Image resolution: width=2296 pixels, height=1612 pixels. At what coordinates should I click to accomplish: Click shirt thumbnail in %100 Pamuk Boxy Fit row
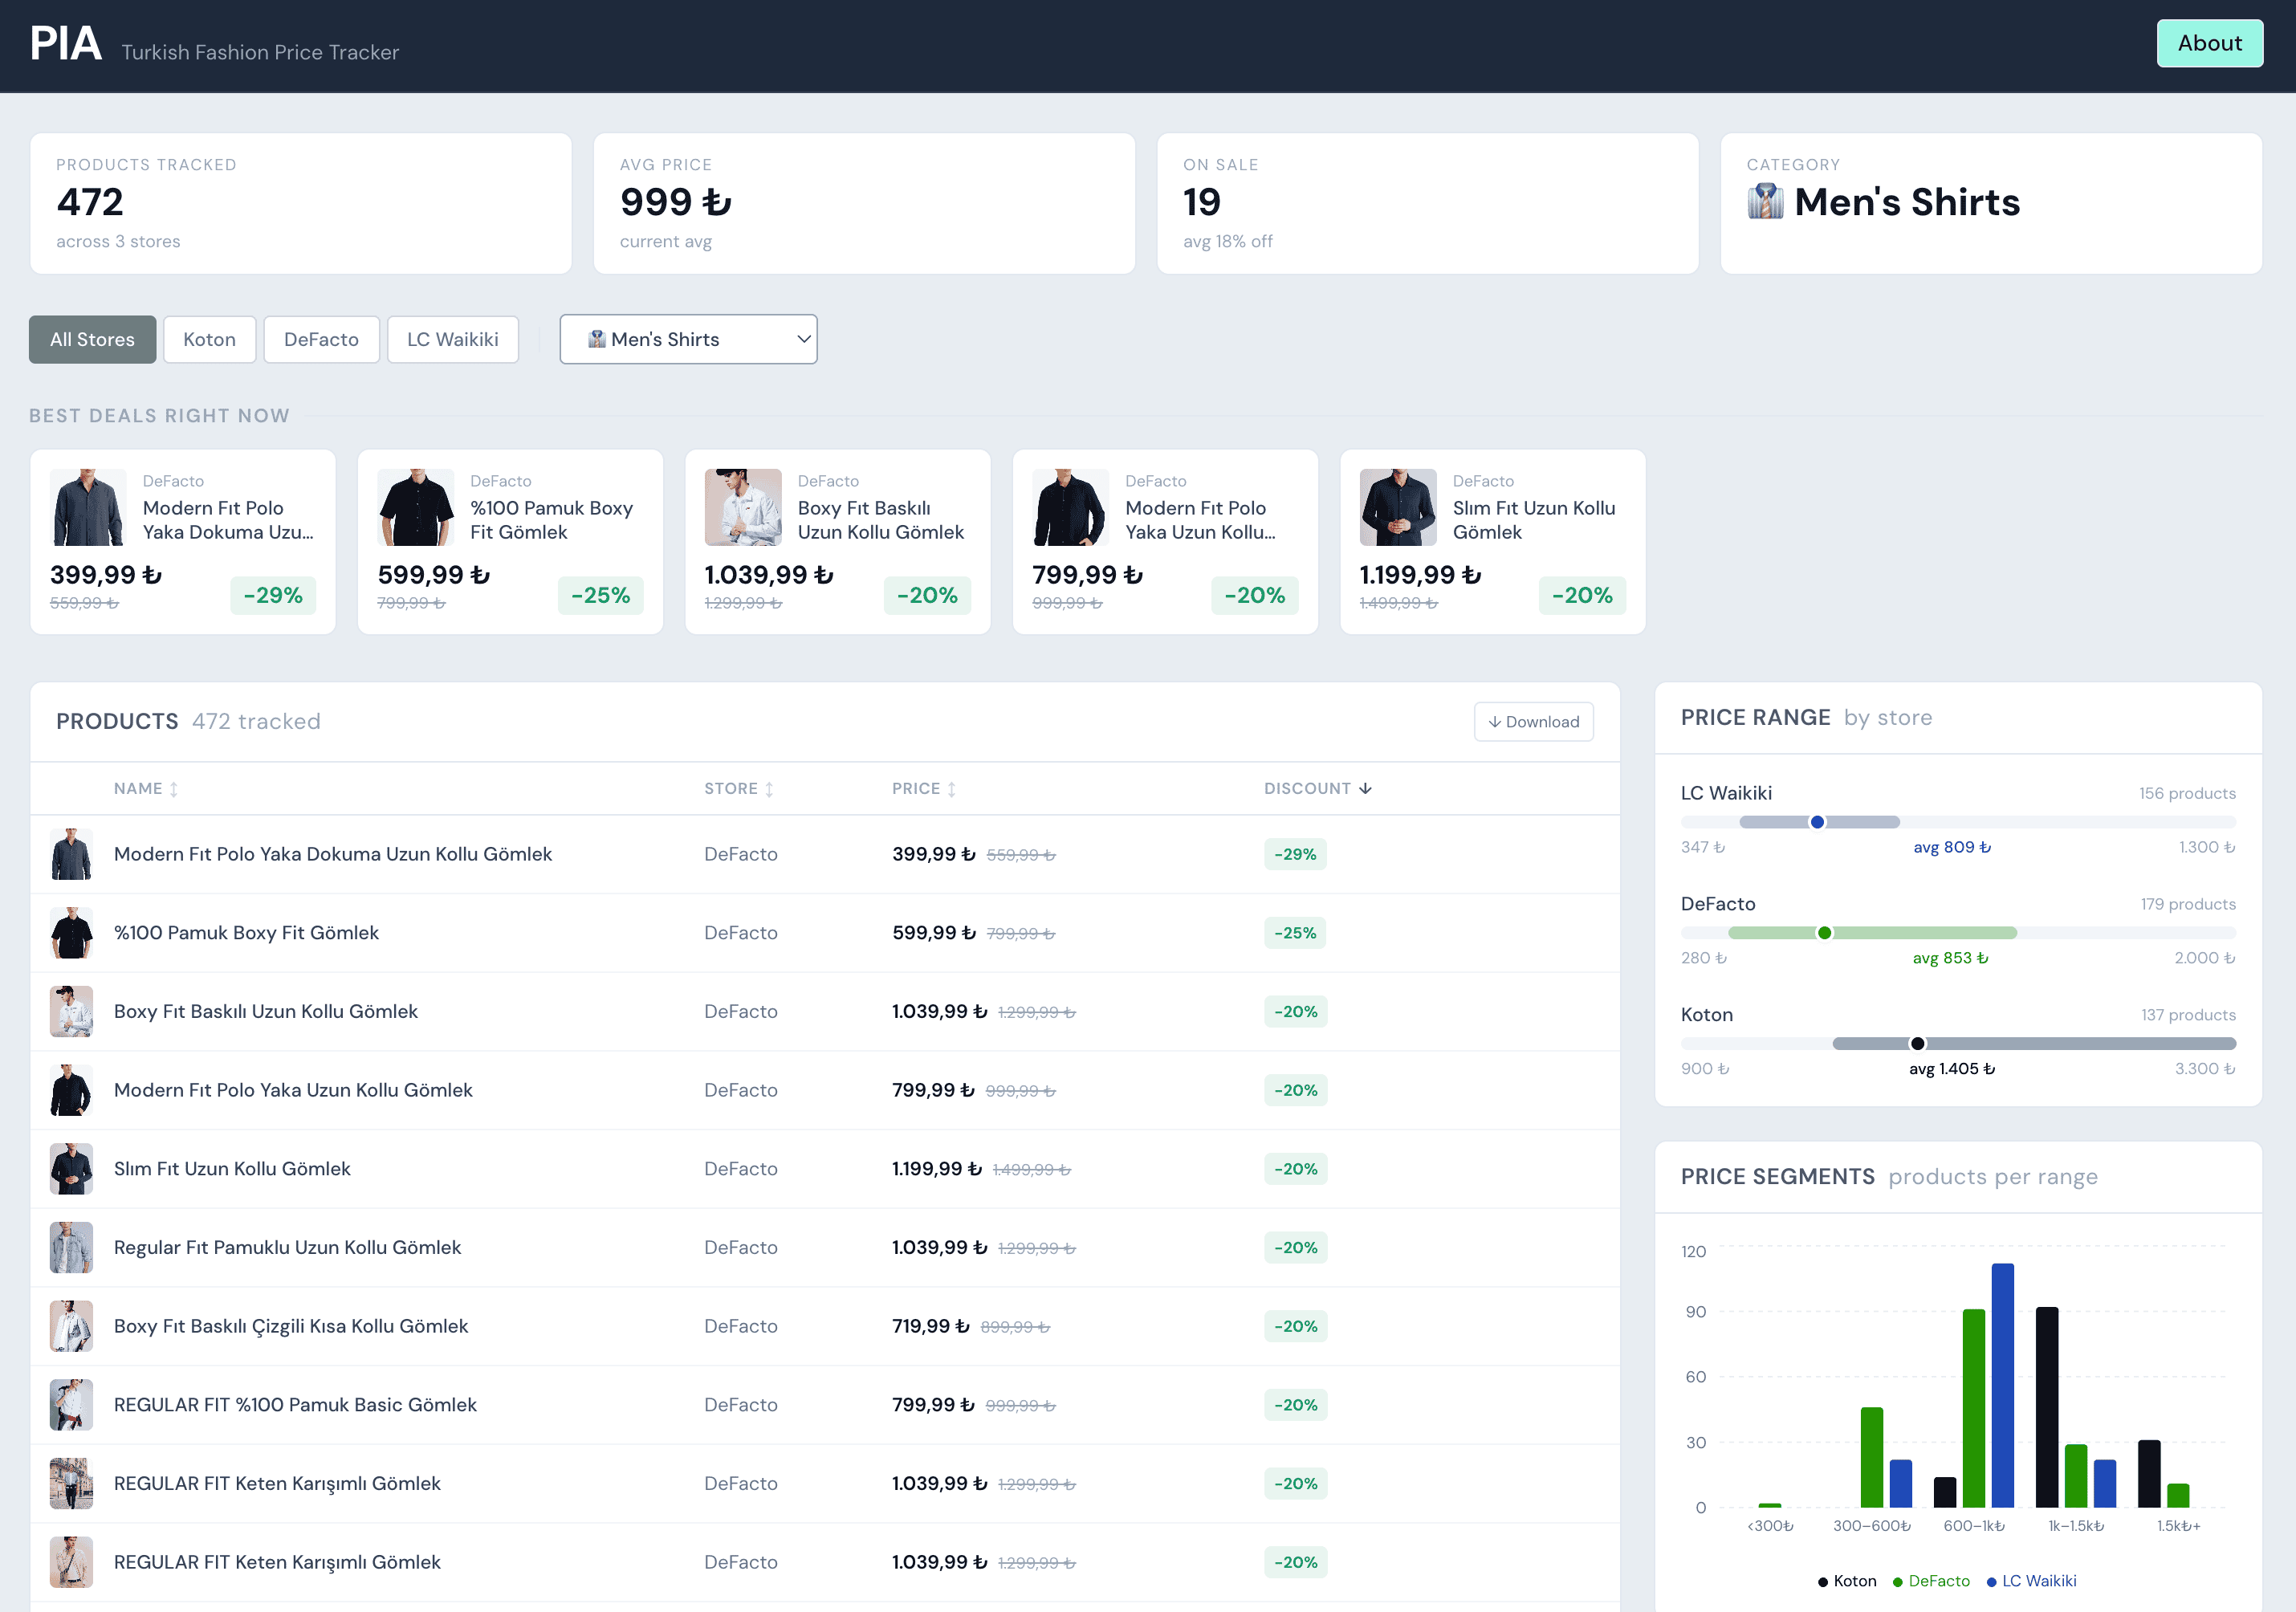tap(71, 933)
